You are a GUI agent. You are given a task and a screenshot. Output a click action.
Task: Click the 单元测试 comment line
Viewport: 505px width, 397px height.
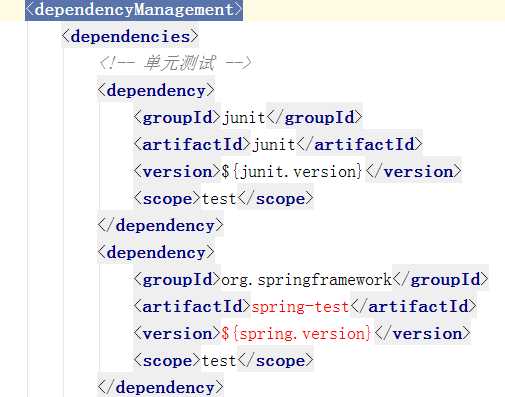pos(175,63)
